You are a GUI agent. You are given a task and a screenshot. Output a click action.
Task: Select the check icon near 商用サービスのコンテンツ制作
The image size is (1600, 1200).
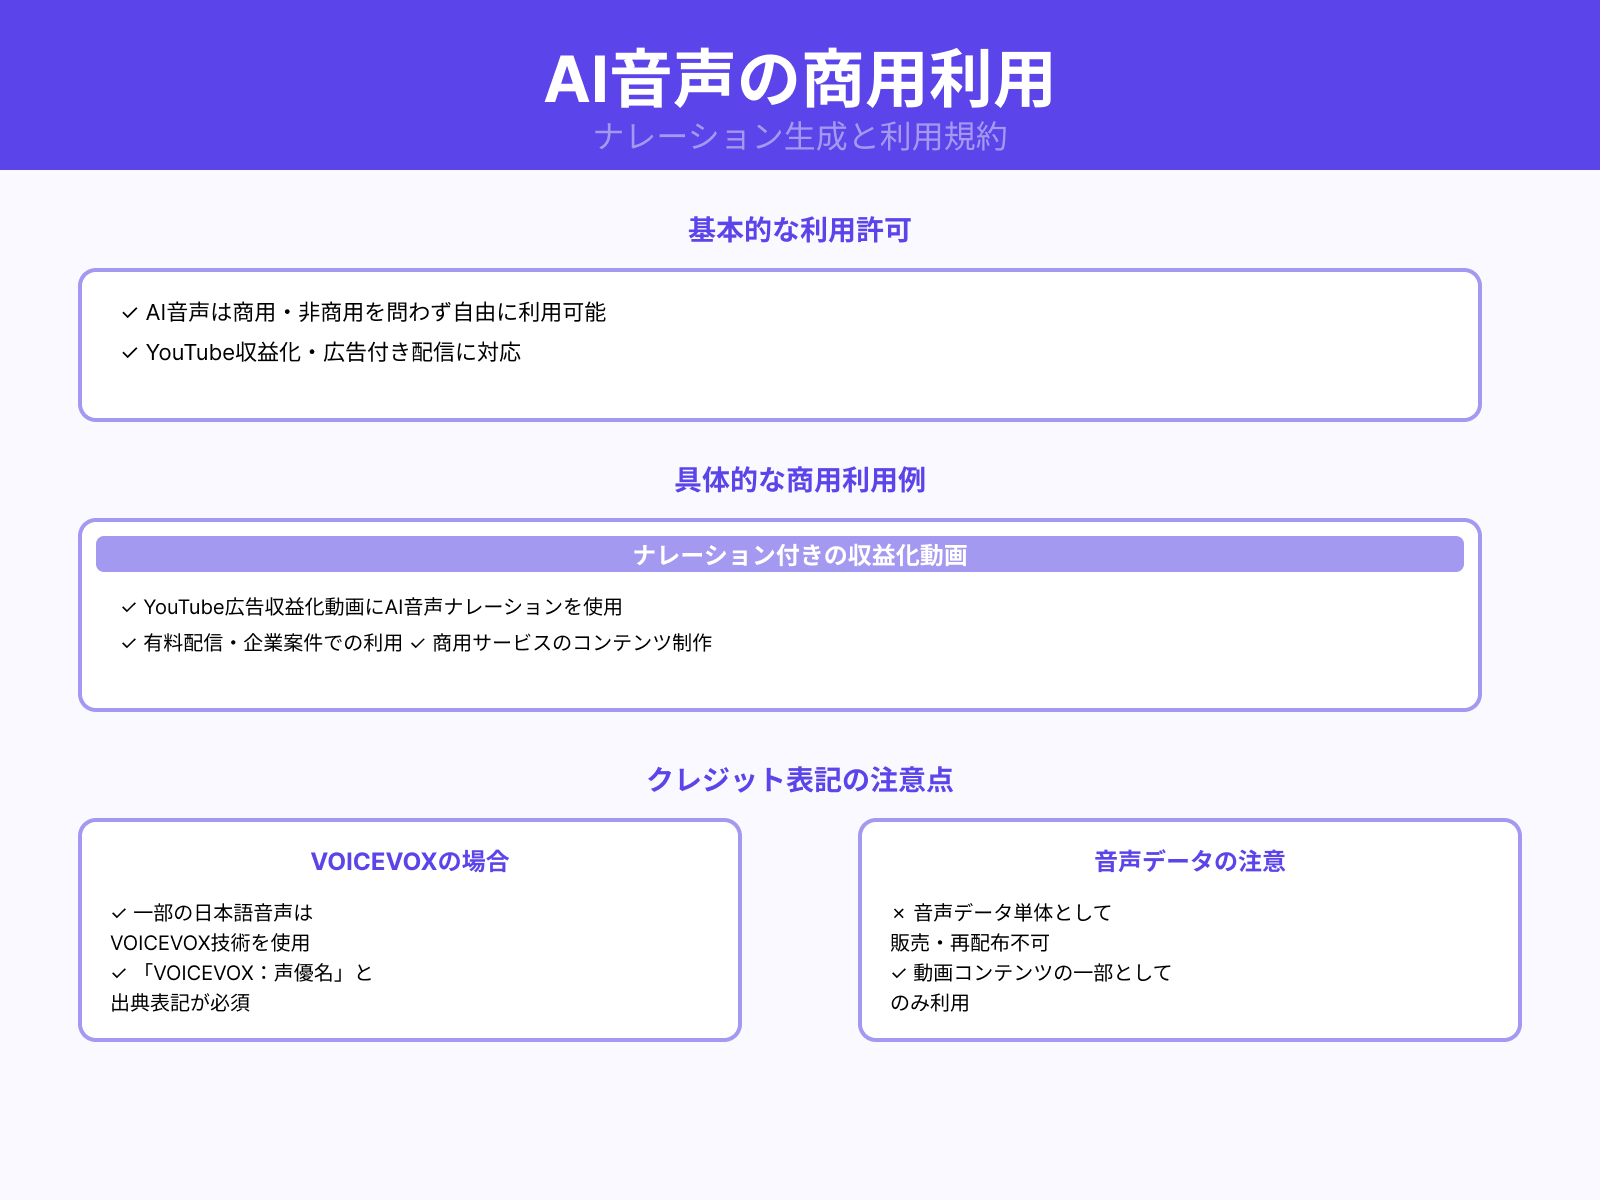pos(418,644)
